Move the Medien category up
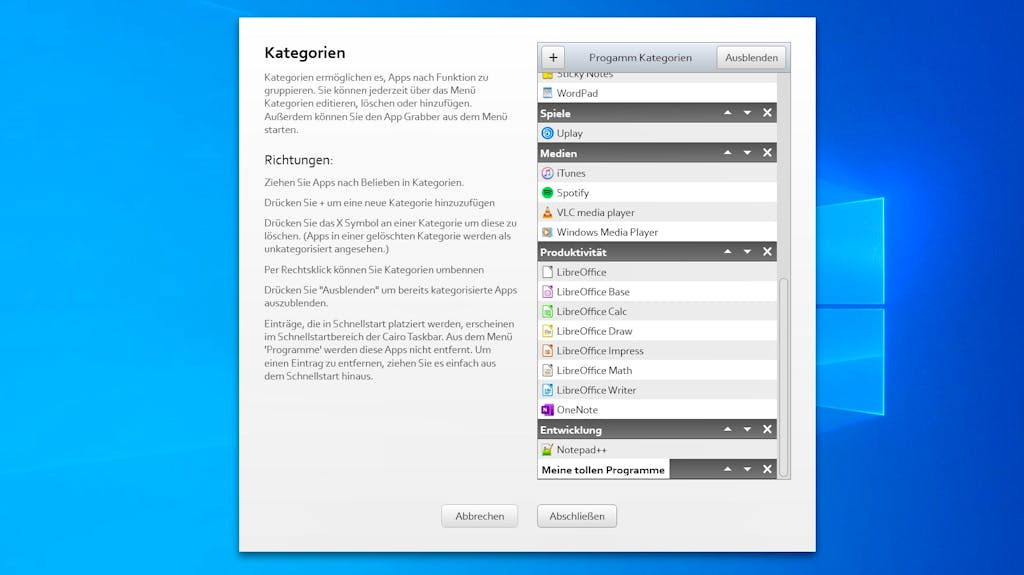Viewport: 1024px width, 575px height. pos(728,153)
